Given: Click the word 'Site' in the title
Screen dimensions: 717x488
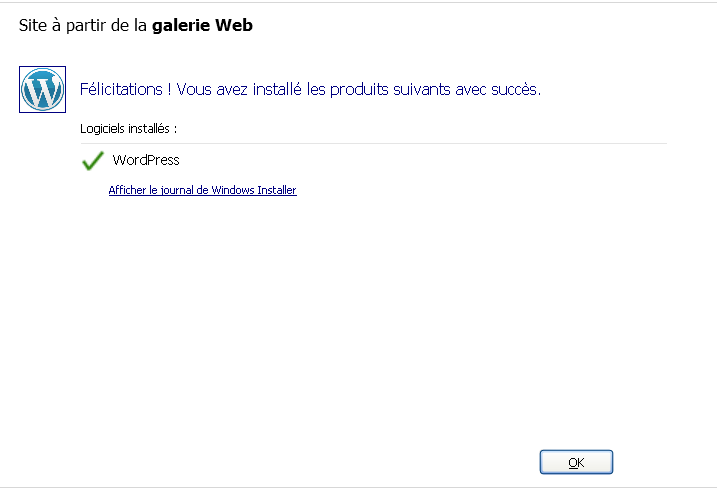Looking at the screenshot, I should [x=32, y=26].
